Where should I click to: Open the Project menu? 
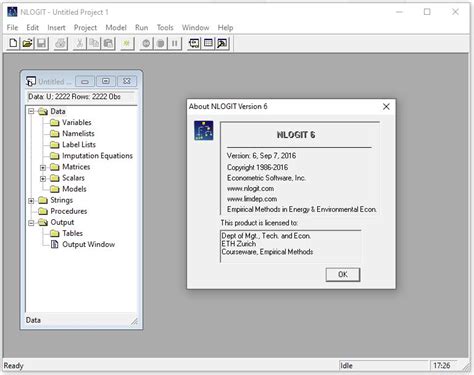[x=85, y=28]
